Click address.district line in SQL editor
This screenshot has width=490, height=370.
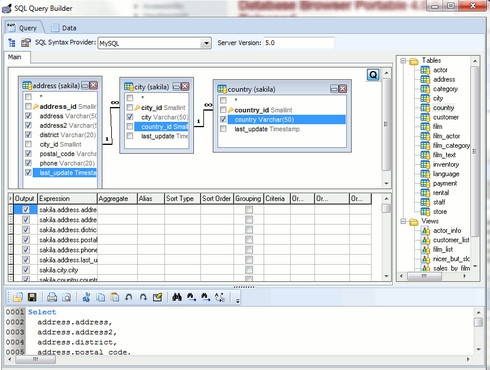click(x=77, y=342)
